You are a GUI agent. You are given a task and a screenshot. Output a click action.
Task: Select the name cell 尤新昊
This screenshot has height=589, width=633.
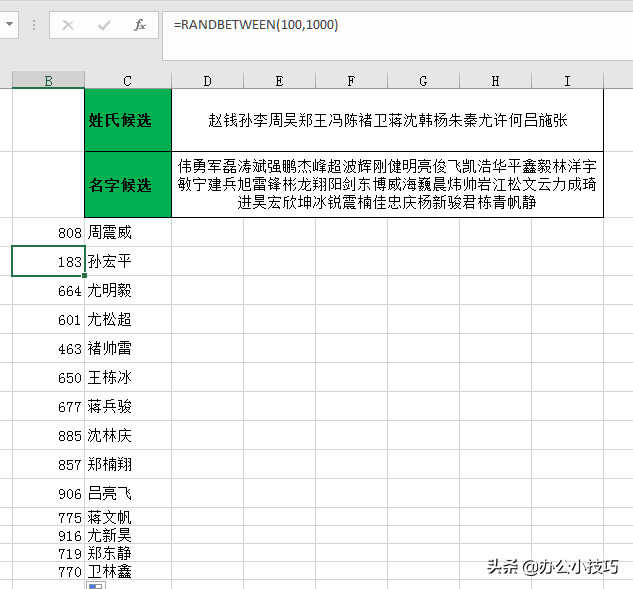[x=128, y=535]
